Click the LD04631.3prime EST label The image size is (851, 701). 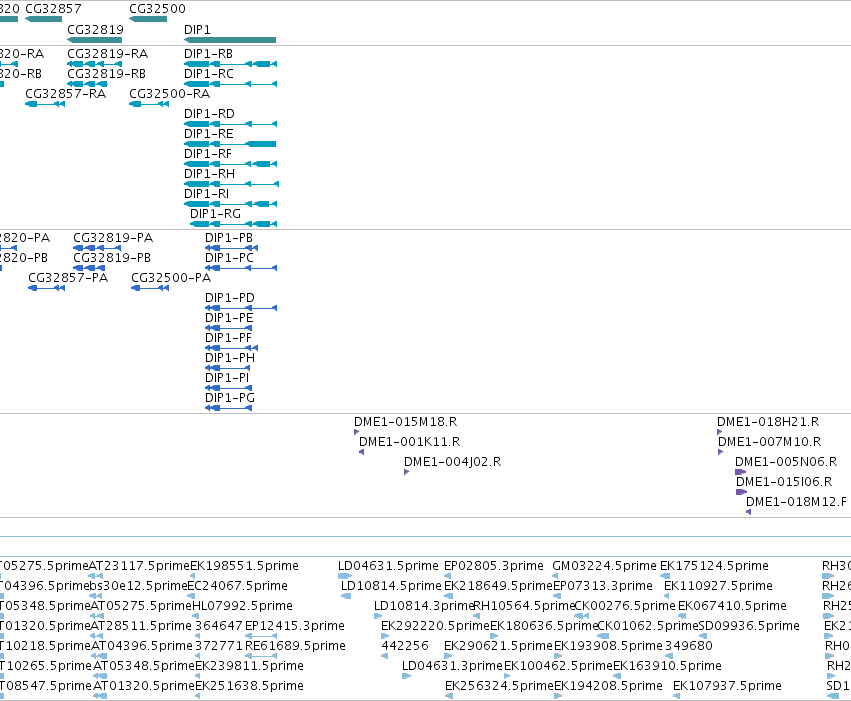point(453,667)
